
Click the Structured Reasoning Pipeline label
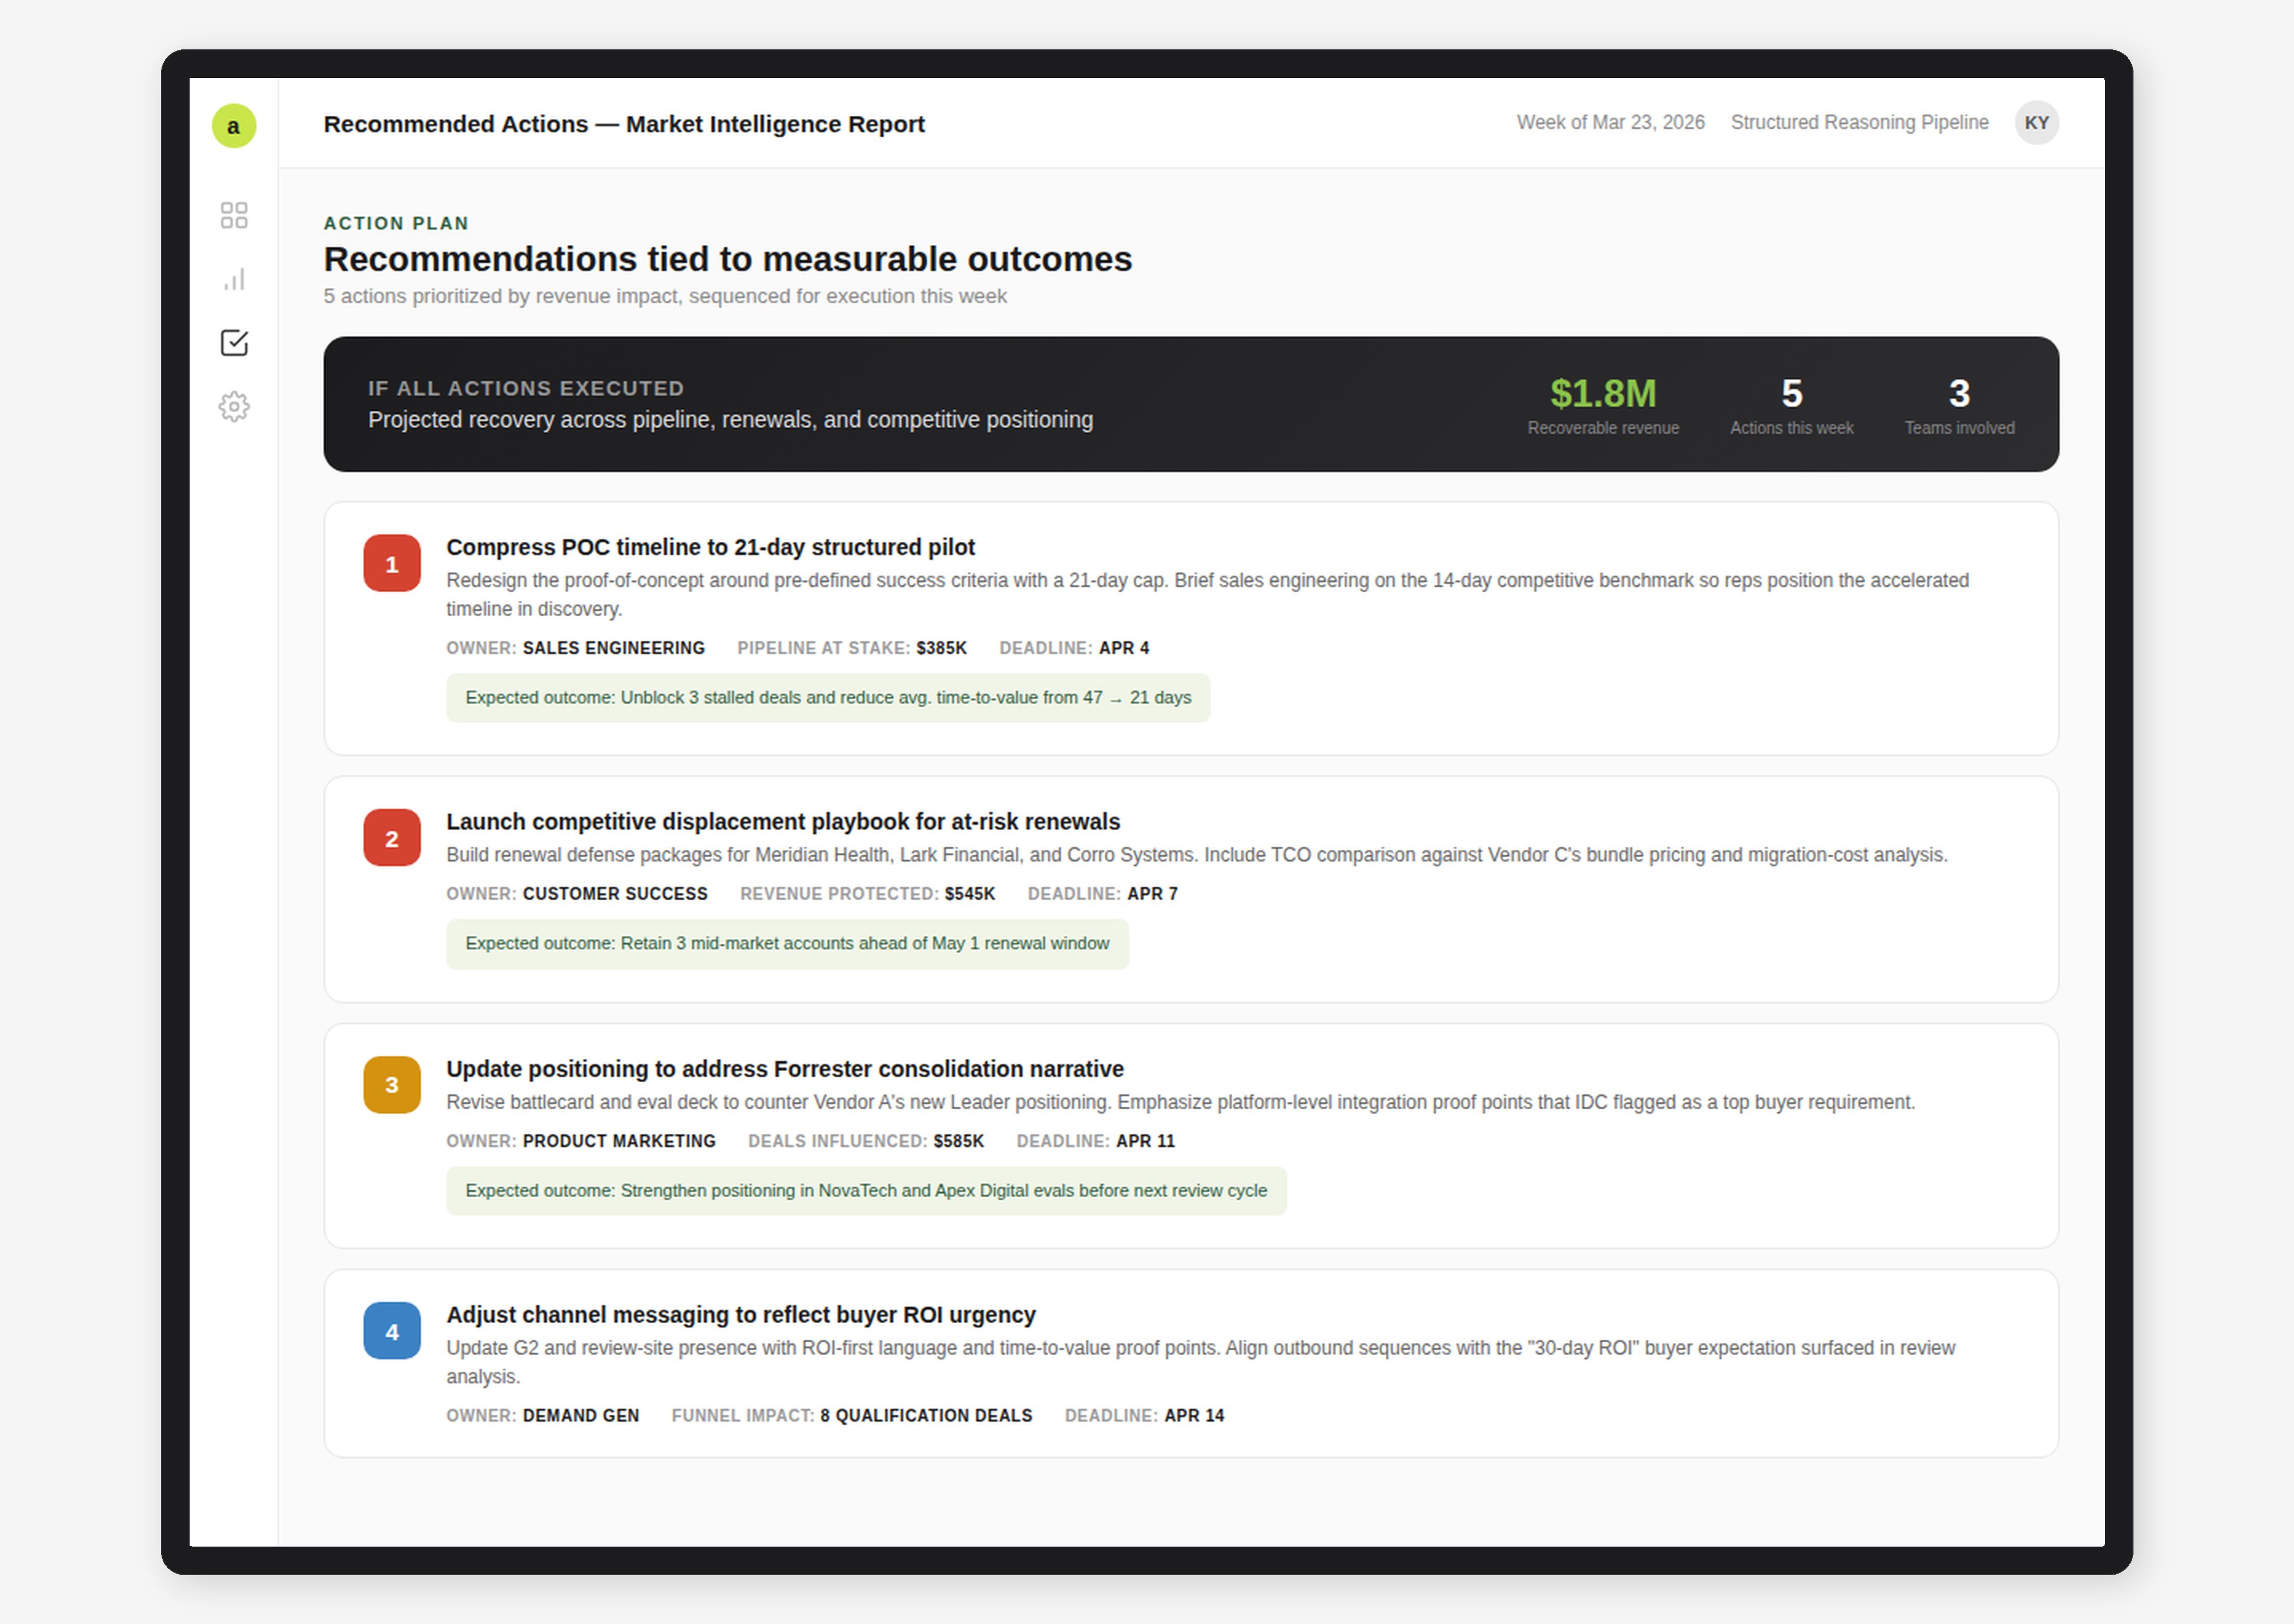click(x=1858, y=123)
